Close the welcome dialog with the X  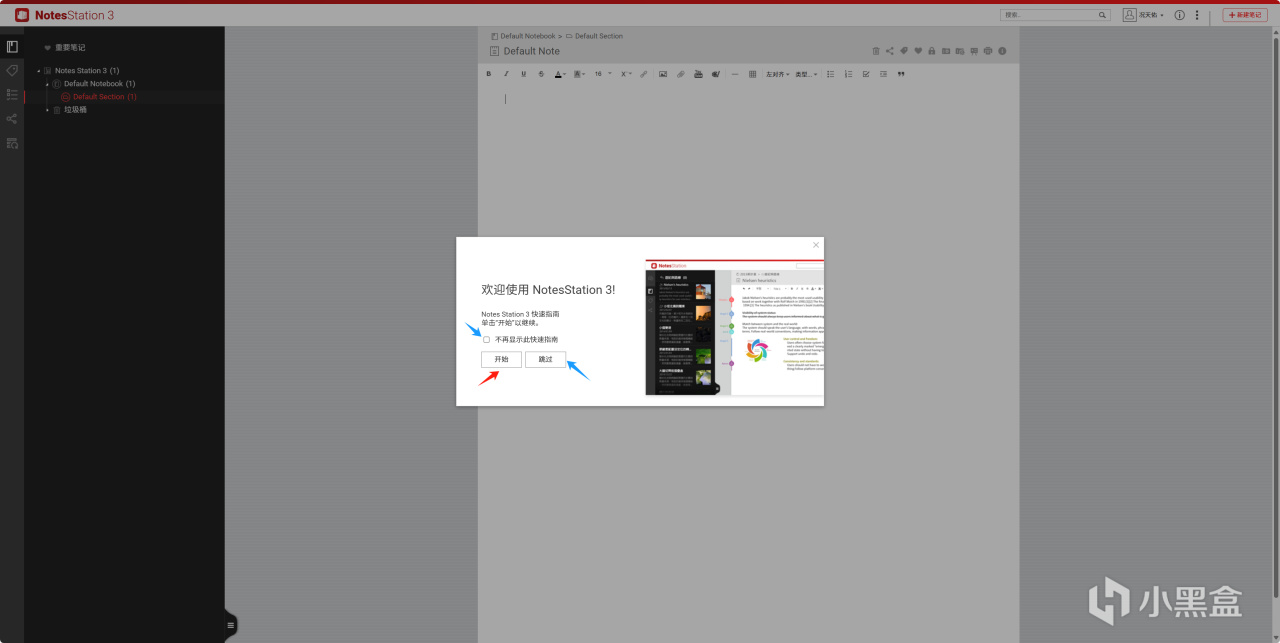(816, 245)
